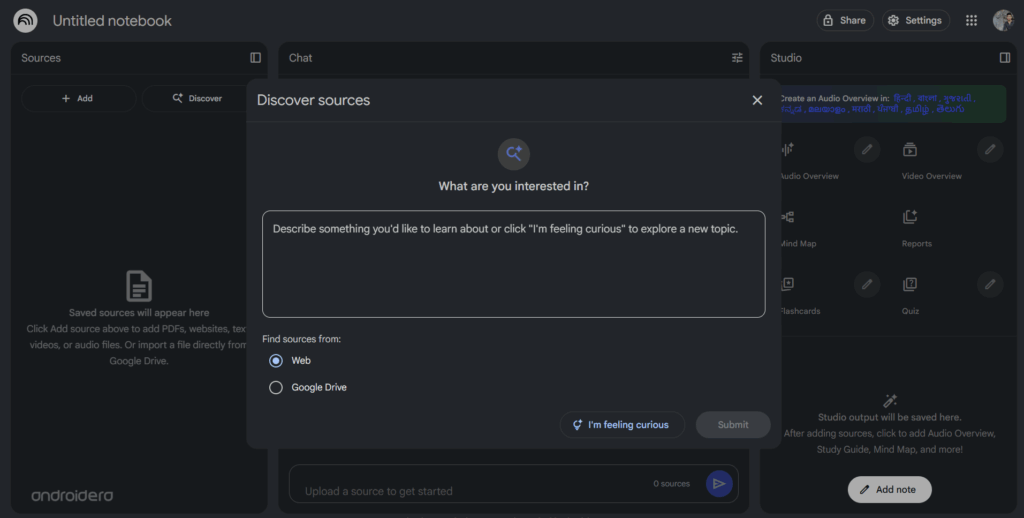Open the Settings menu
This screenshot has height=518, width=1024.
[x=915, y=20]
